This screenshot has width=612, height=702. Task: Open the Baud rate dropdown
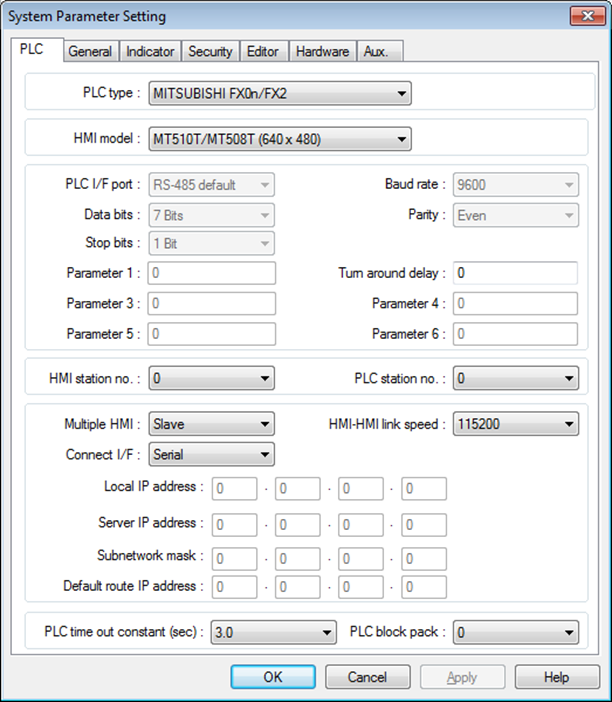[x=515, y=185]
